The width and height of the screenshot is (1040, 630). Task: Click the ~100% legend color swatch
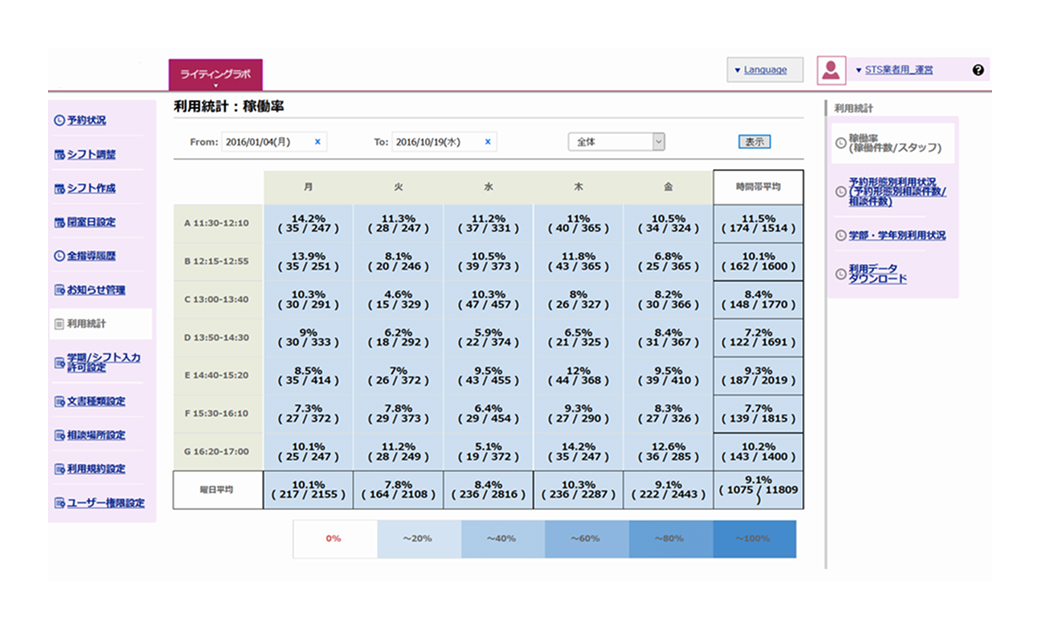[755, 539]
